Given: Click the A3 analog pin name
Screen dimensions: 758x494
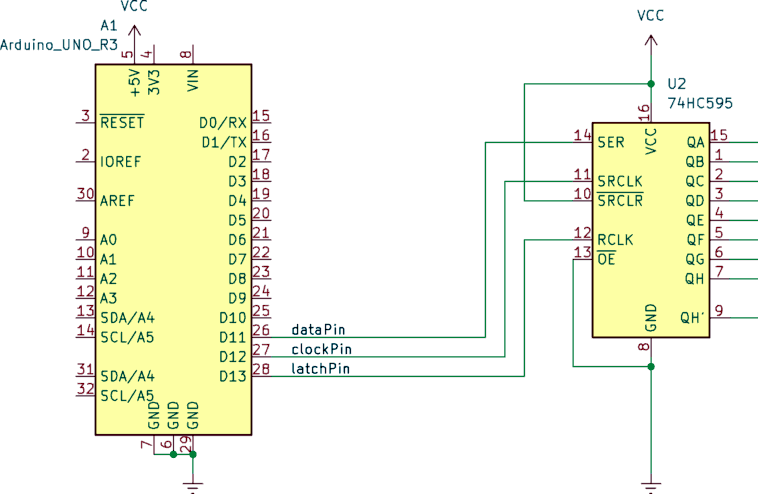Looking at the screenshot, I should coord(108,298).
